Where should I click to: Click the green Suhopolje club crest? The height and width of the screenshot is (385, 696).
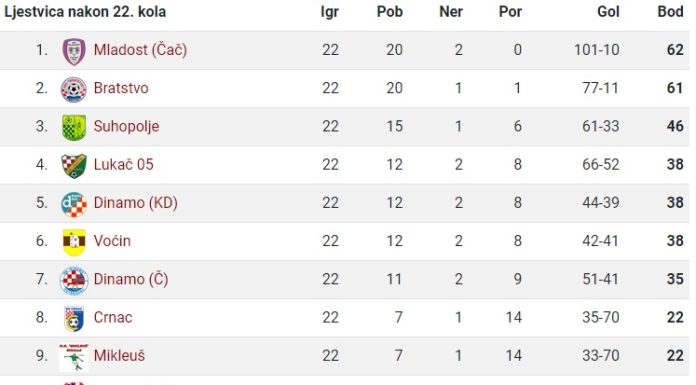74,127
